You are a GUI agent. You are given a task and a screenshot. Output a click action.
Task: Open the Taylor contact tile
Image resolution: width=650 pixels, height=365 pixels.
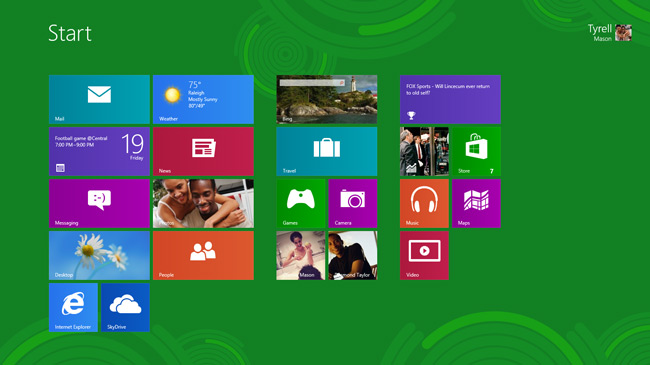pyautogui.click(x=353, y=256)
